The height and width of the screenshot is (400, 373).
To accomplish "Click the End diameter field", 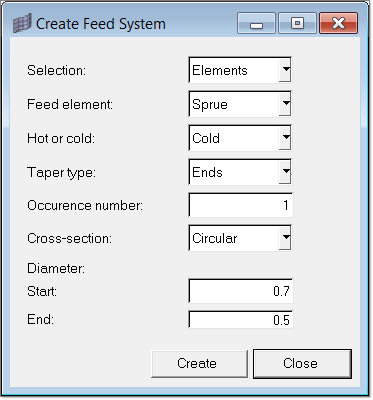I will (x=241, y=320).
